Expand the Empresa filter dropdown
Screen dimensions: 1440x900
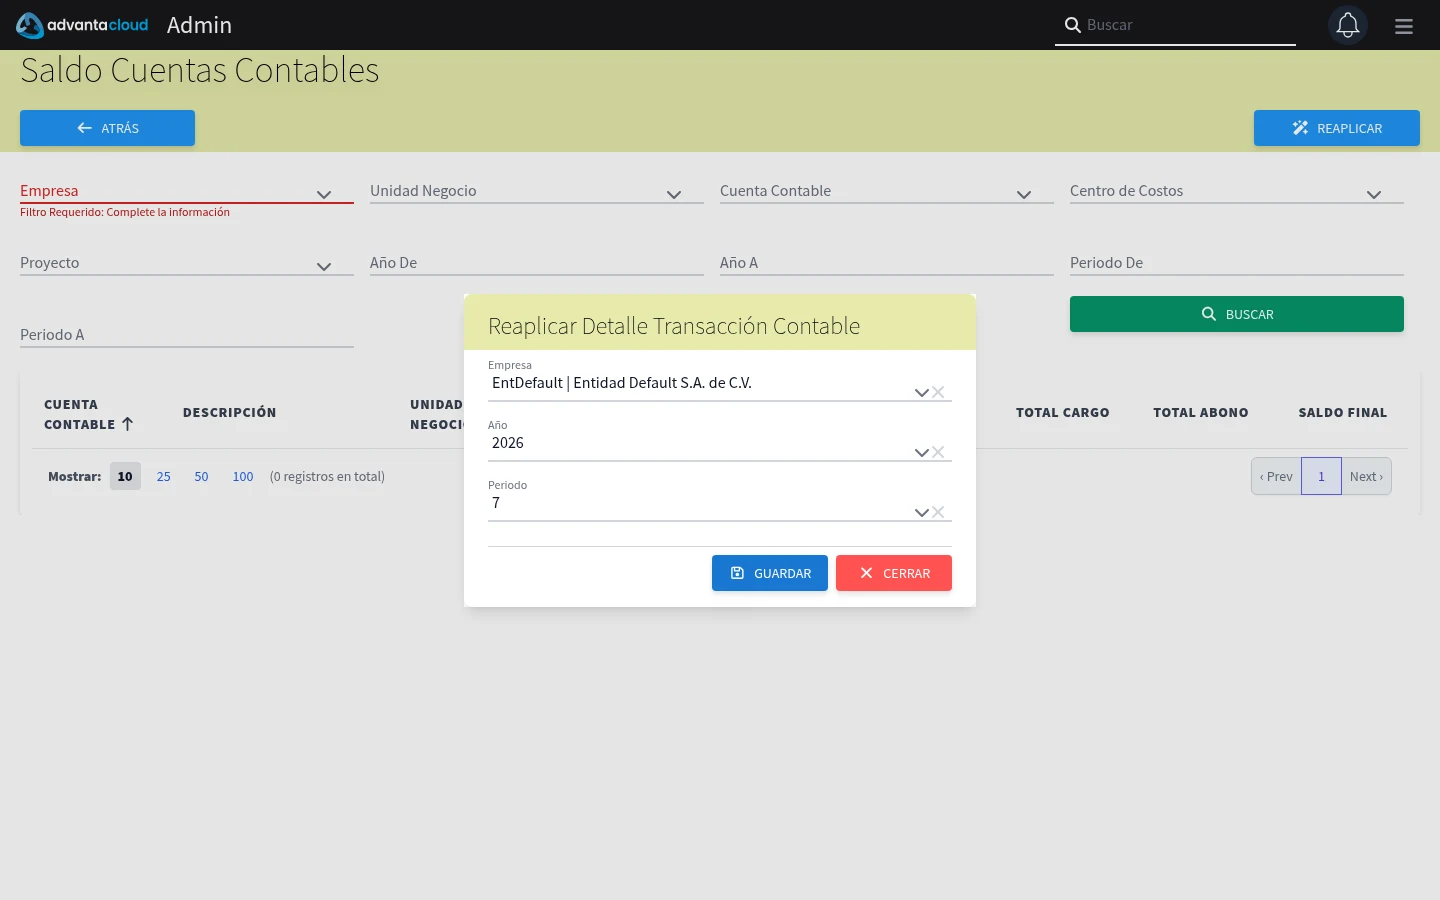324,195
